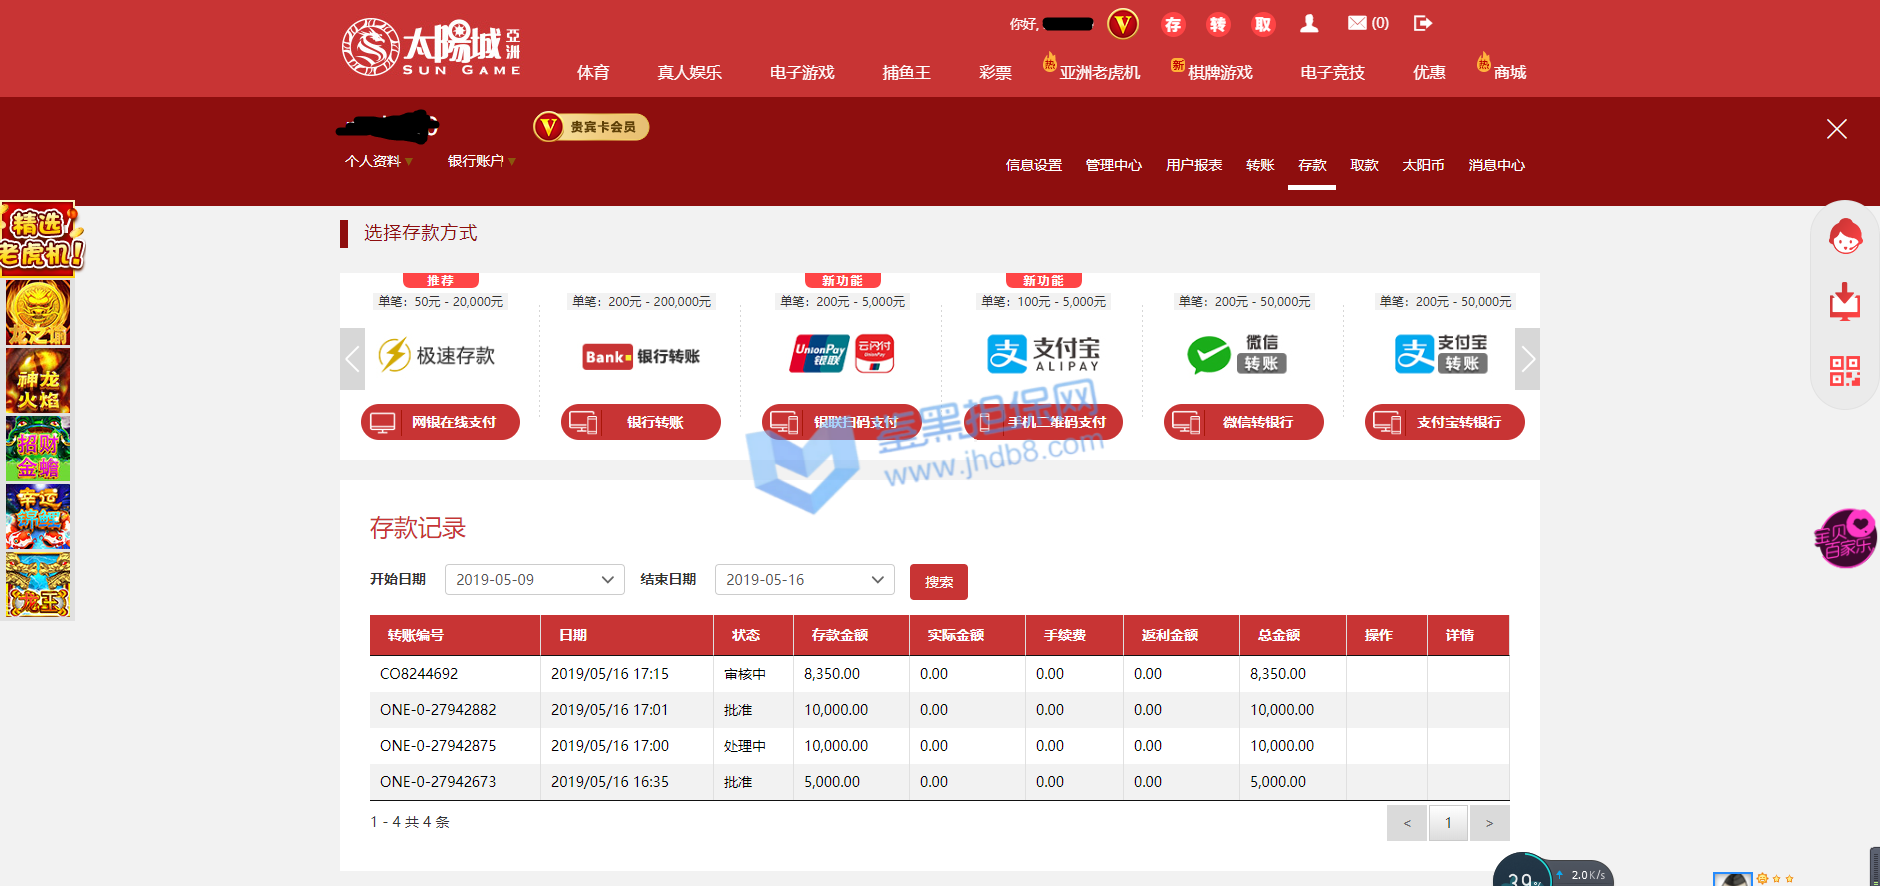Open the customer service avatar icon
The width and height of the screenshot is (1880, 886).
coord(1845,238)
